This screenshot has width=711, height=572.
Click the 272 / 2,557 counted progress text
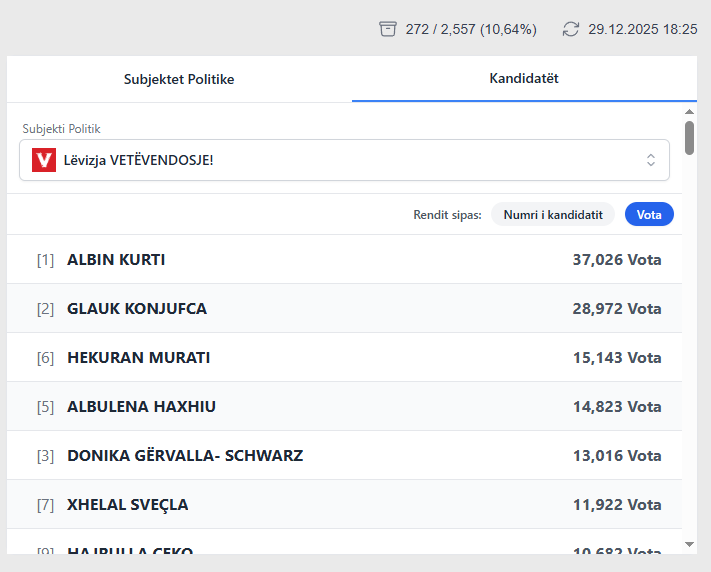coord(471,29)
